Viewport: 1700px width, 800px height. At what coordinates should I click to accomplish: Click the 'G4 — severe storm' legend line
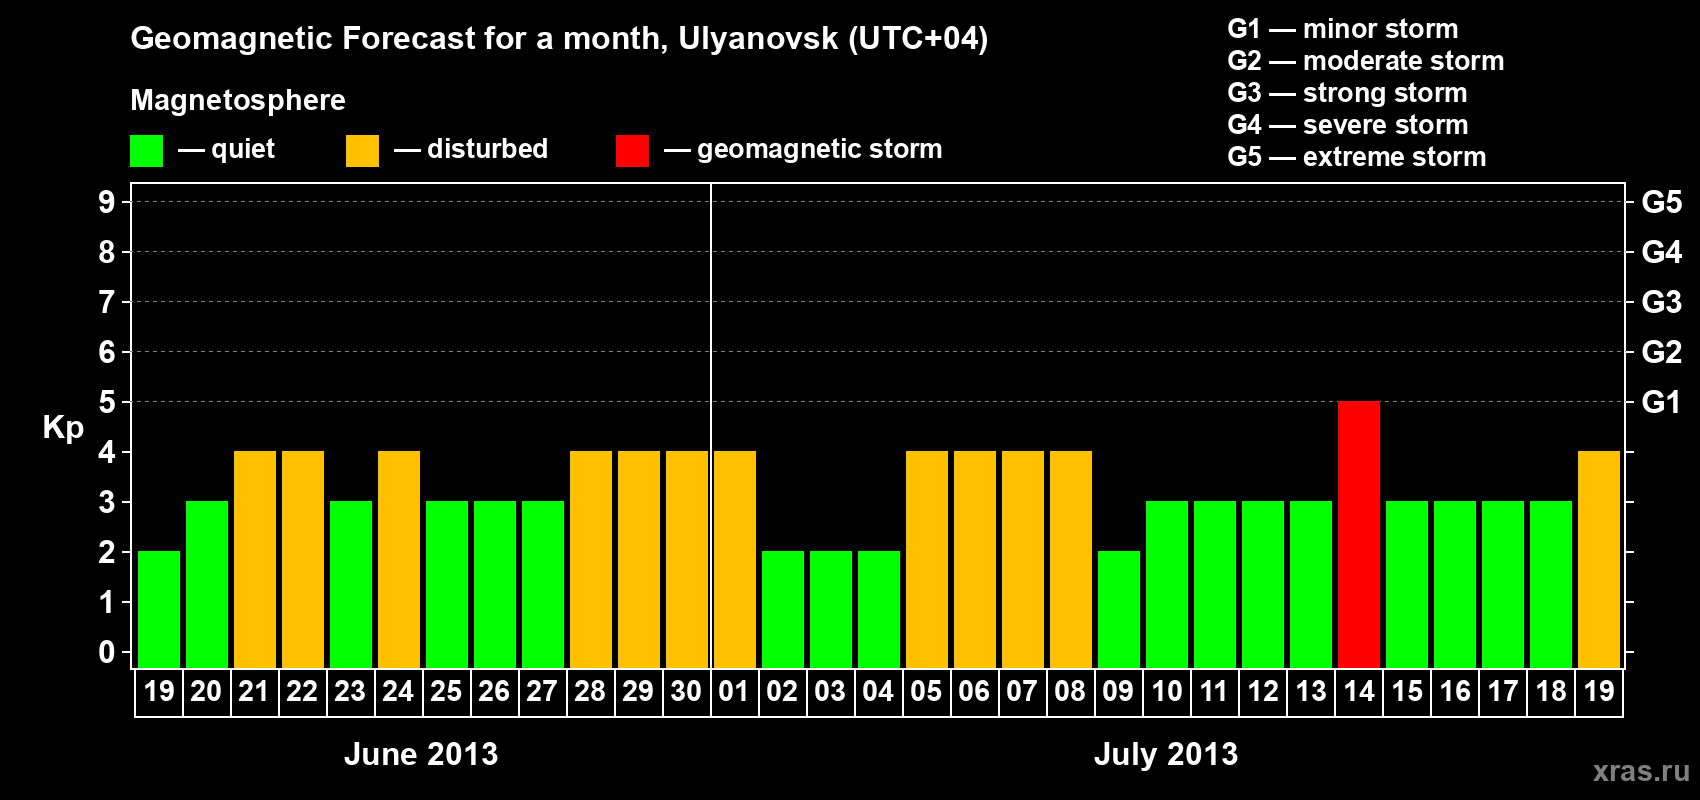coord(1348,125)
